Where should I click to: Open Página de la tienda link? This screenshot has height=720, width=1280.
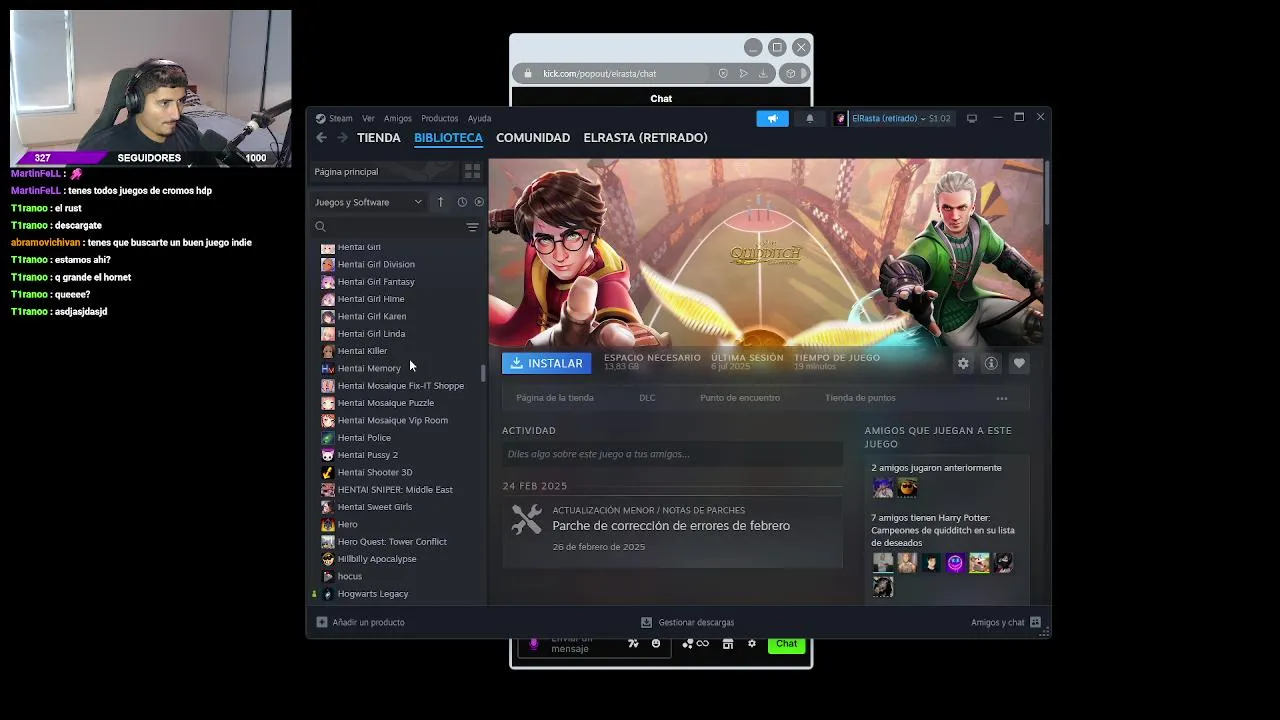click(x=555, y=398)
